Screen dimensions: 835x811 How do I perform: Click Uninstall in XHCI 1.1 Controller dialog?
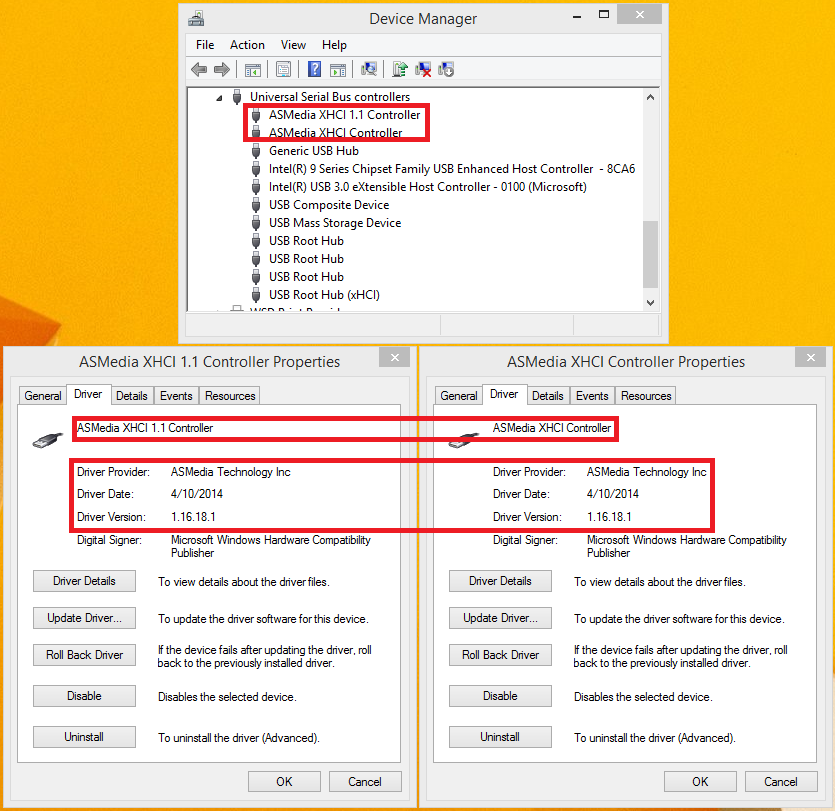click(x=84, y=737)
